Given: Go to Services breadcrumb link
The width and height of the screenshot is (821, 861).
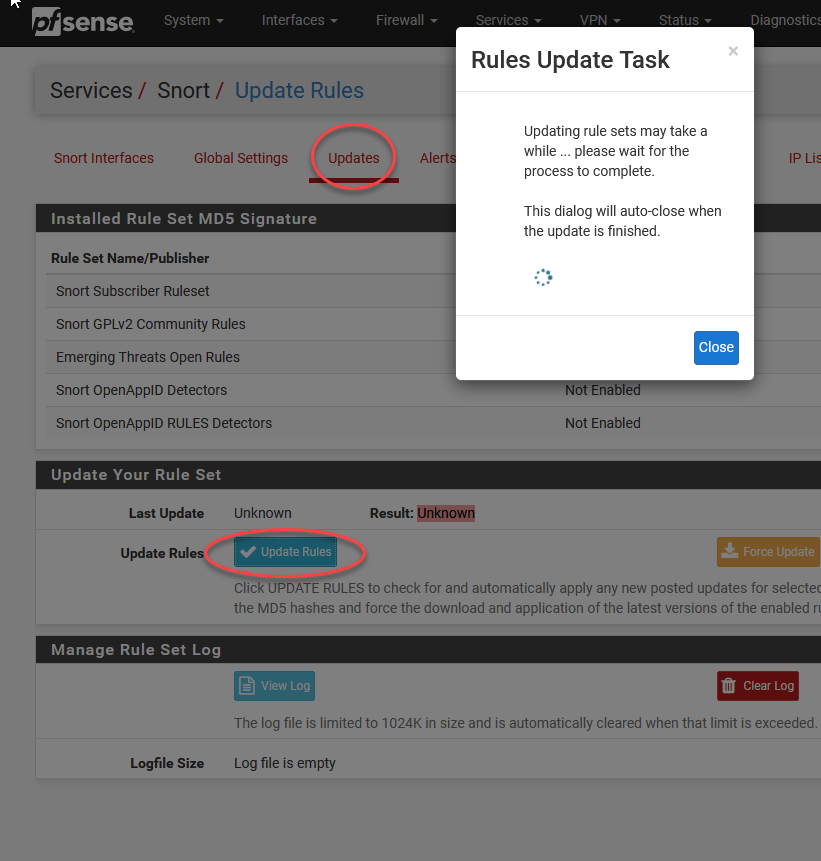Looking at the screenshot, I should click(91, 91).
